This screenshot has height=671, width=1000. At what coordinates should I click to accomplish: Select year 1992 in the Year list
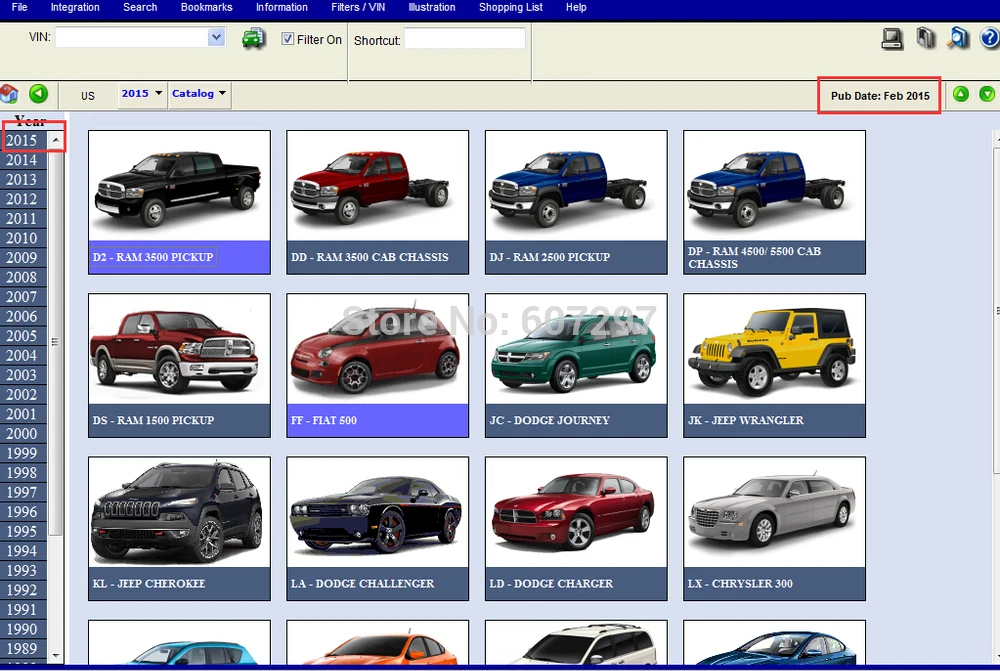click(22, 590)
